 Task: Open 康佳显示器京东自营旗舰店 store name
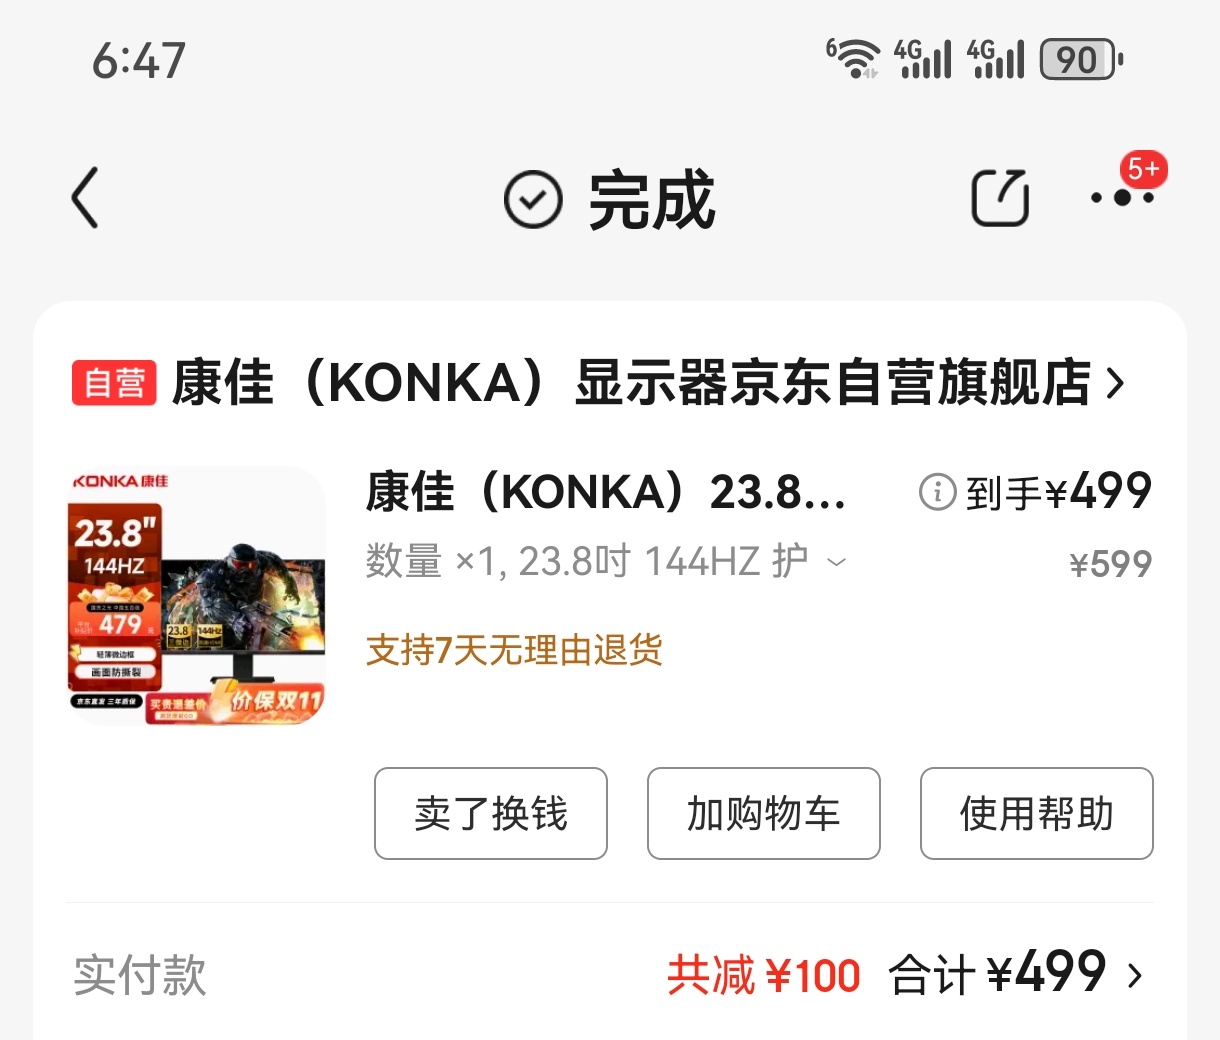pyautogui.click(x=632, y=383)
